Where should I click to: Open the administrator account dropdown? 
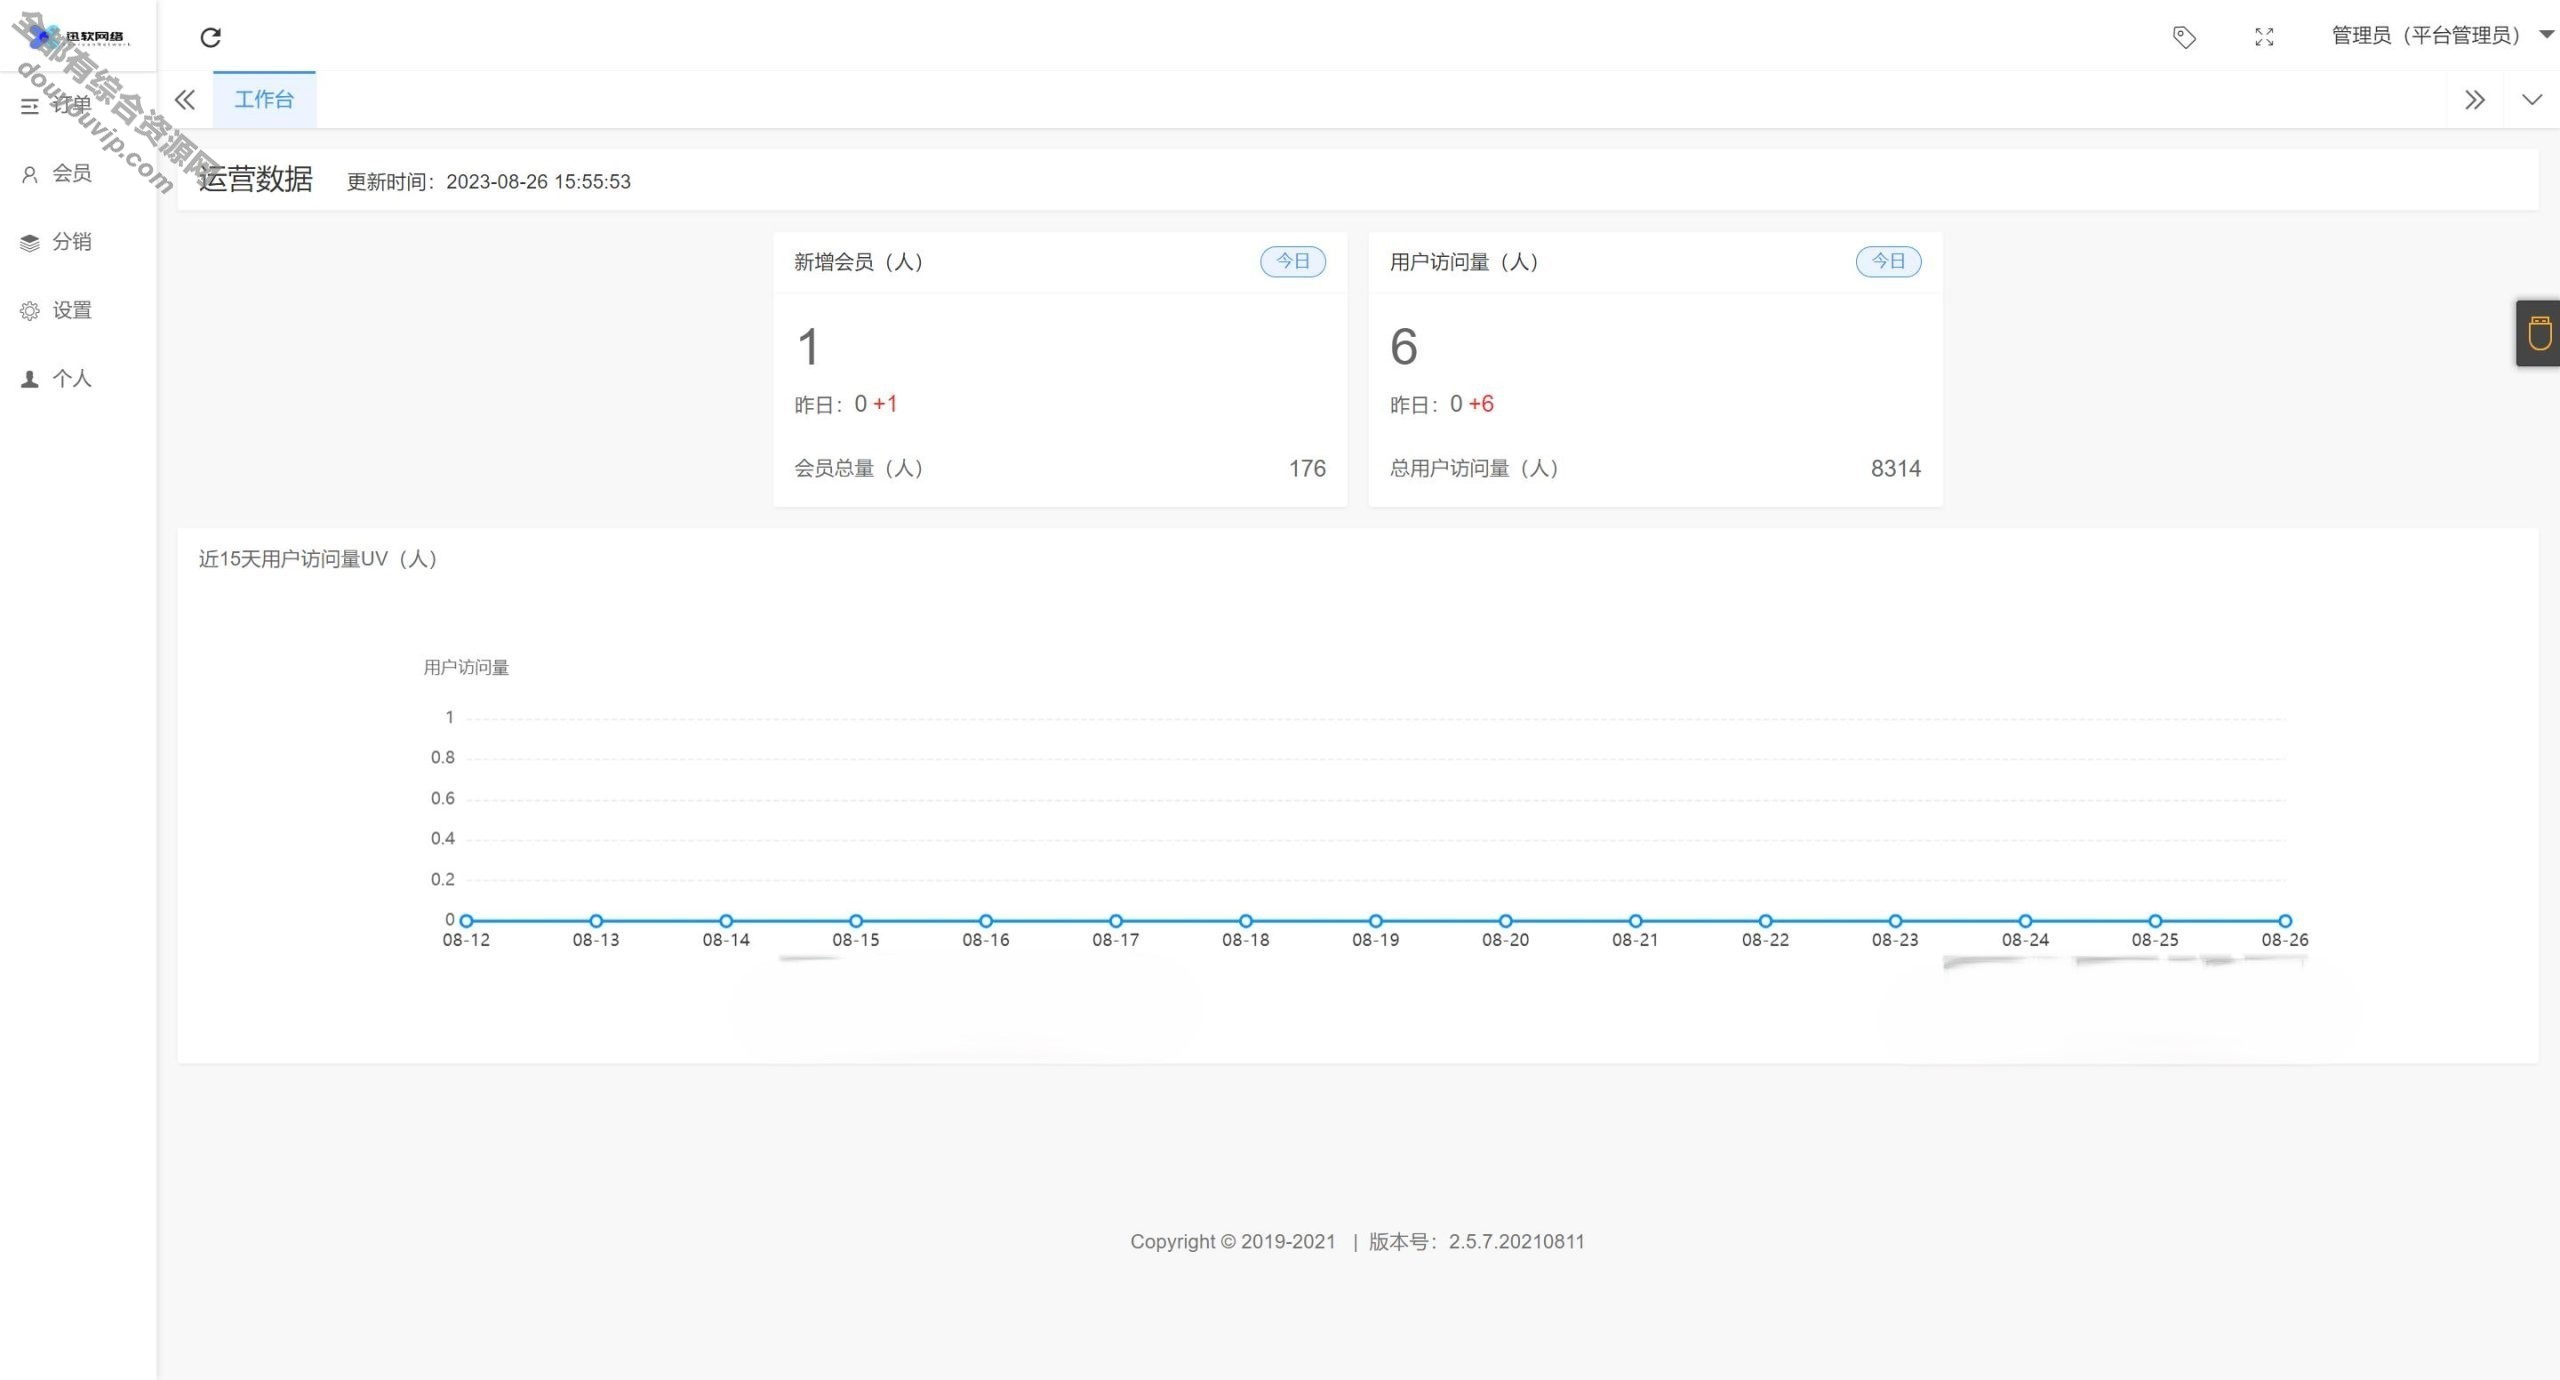click(x=2442, y=36)
